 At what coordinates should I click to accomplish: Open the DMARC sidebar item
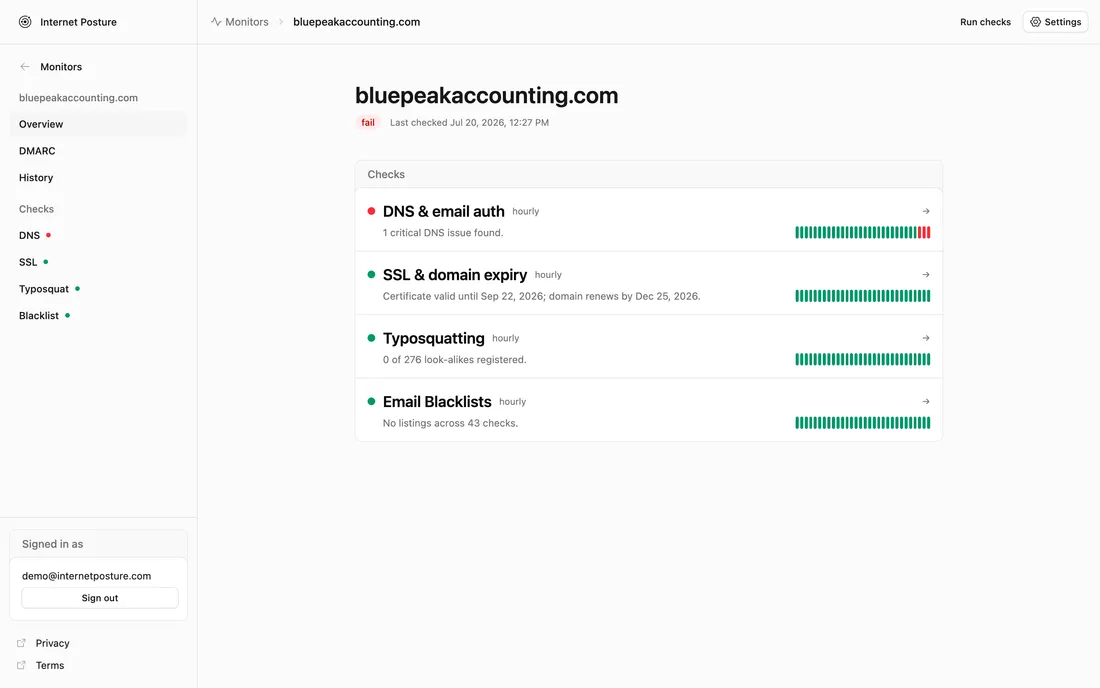(98, 151)
